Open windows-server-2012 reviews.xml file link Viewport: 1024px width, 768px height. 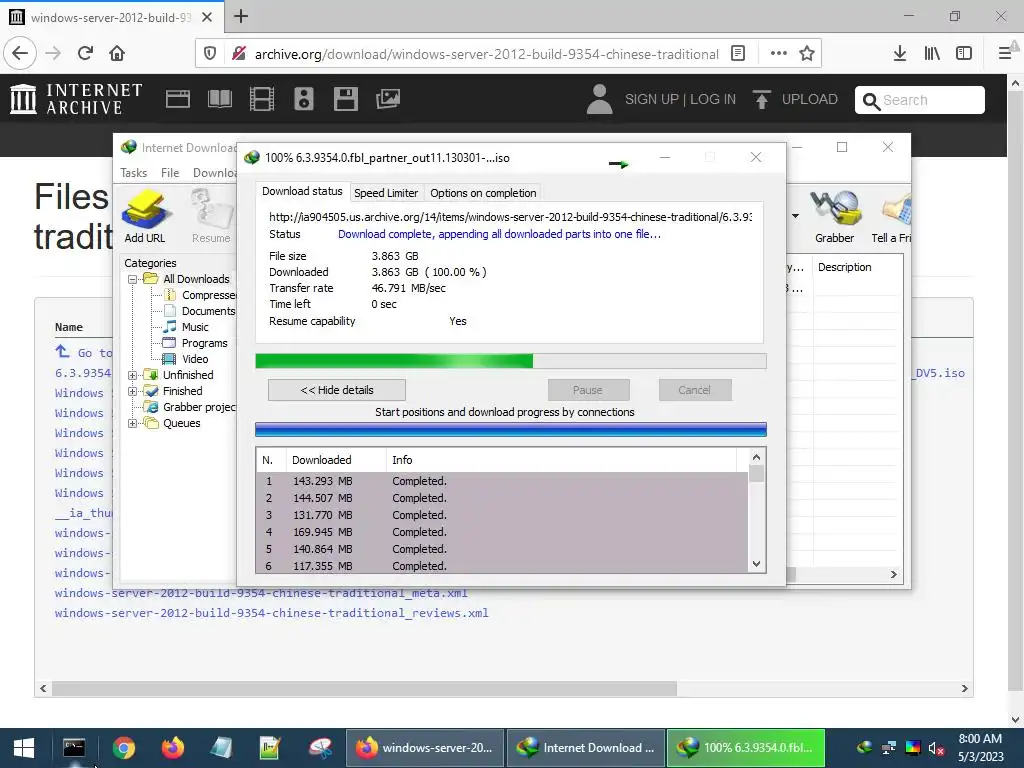click(x=272, y=613)
